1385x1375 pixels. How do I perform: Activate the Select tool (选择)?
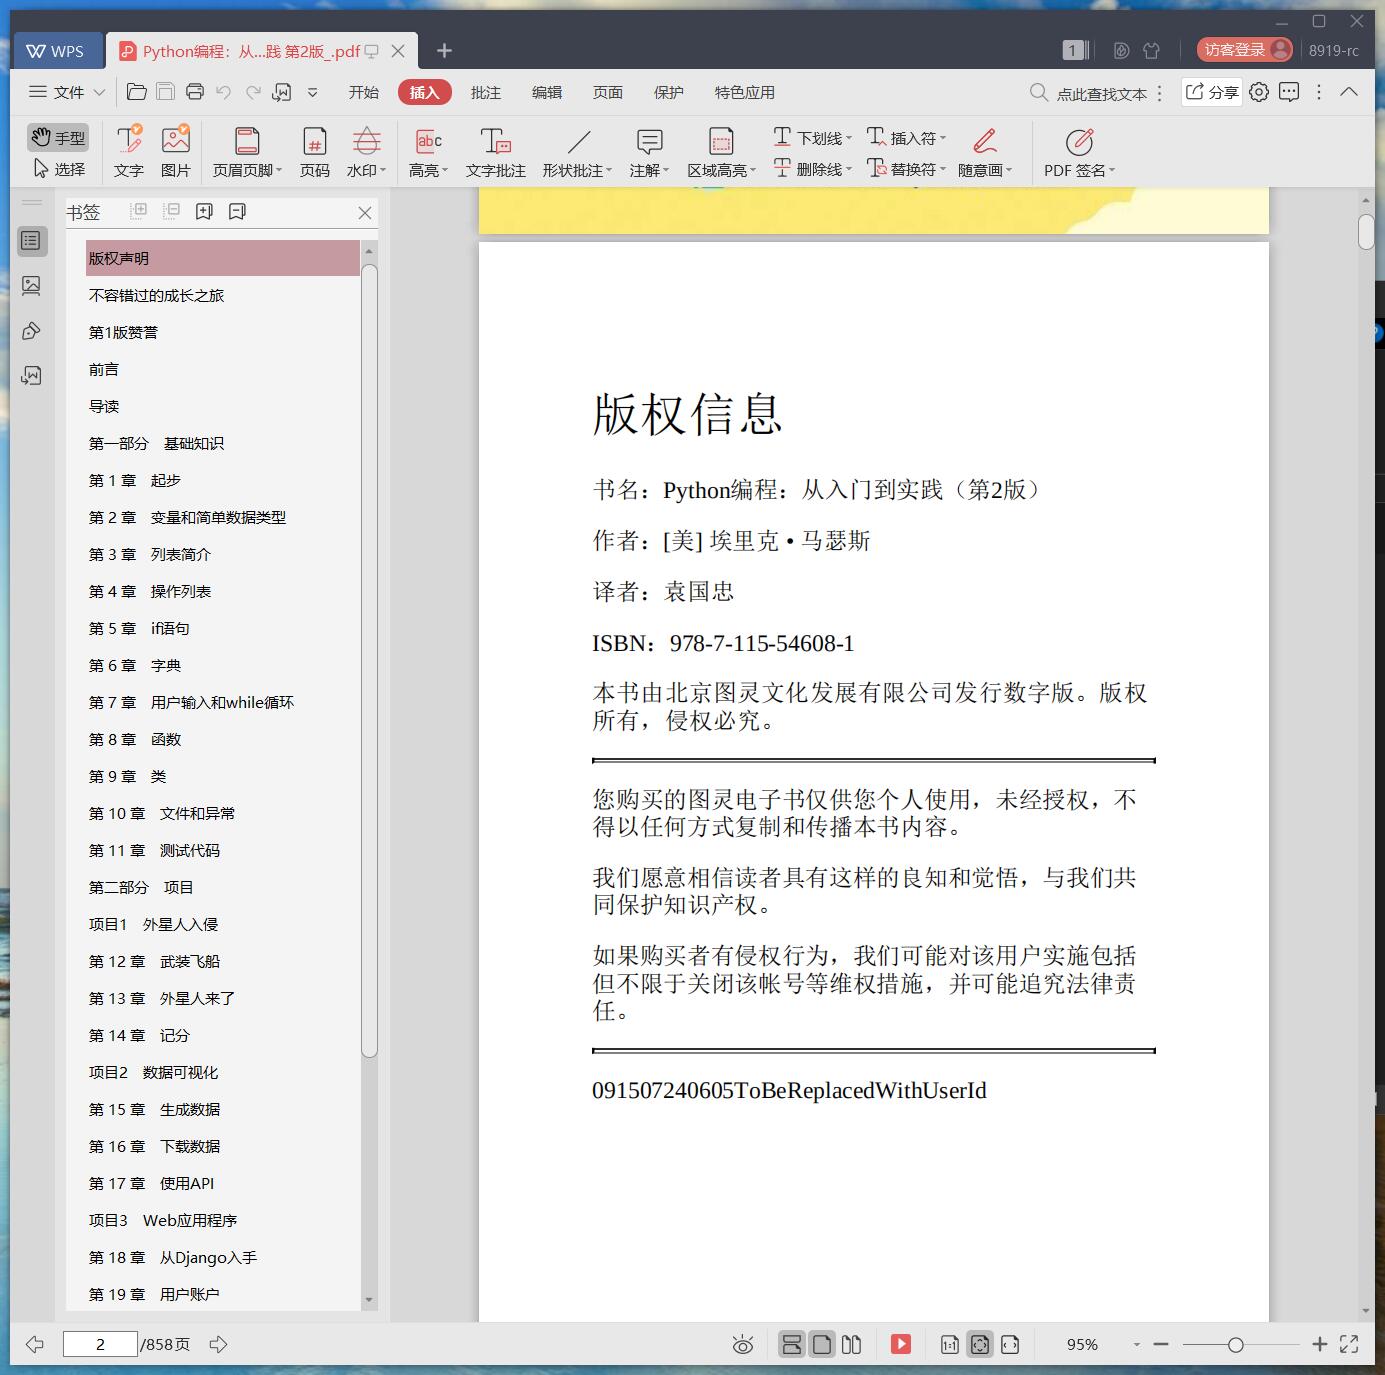(59, 169)
